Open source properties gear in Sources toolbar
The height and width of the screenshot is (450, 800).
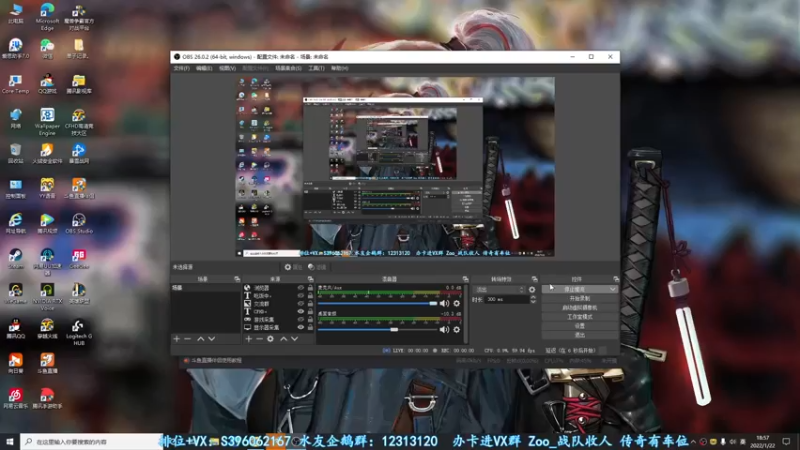pyautogui.click(x=270, y=339)
